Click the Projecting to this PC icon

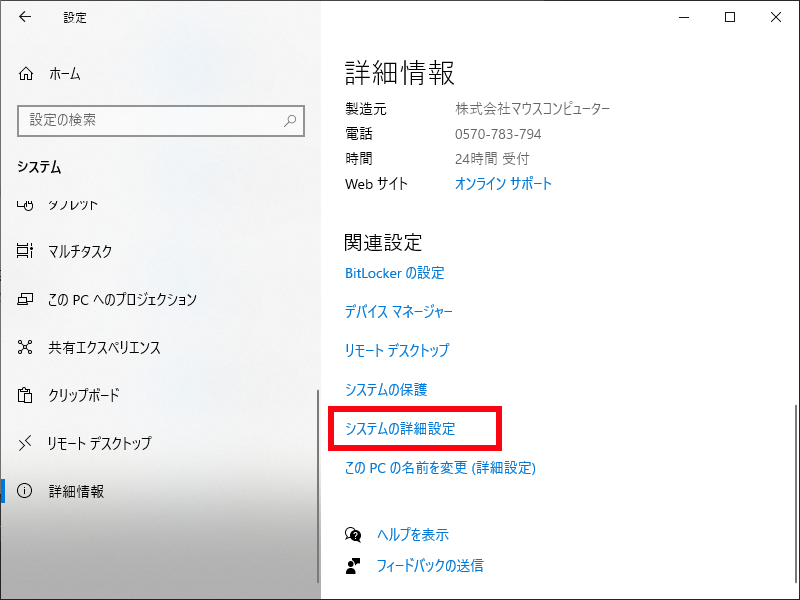click(27, 300)
